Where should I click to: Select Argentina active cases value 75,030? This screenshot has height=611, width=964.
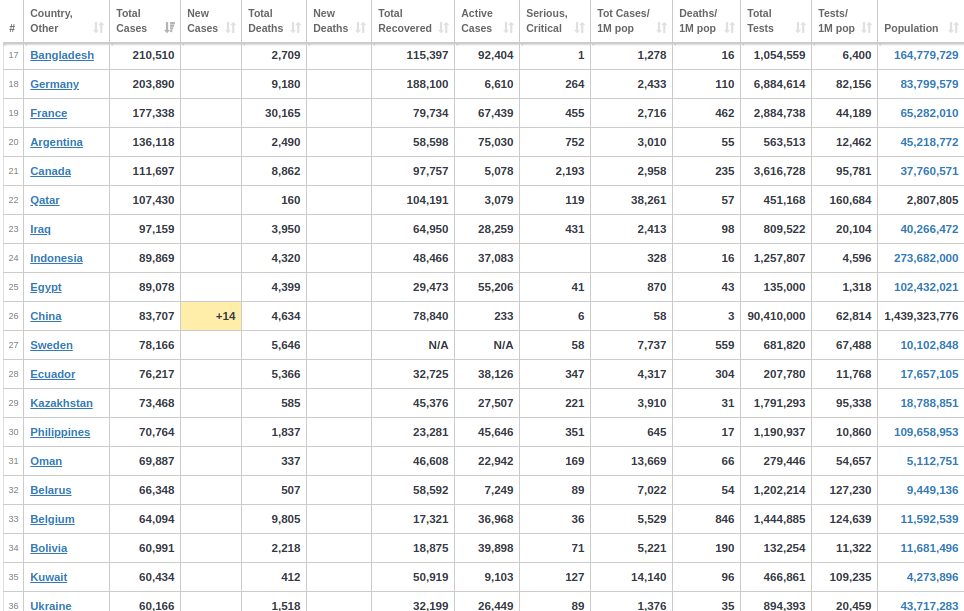click(x=496, y=142)
